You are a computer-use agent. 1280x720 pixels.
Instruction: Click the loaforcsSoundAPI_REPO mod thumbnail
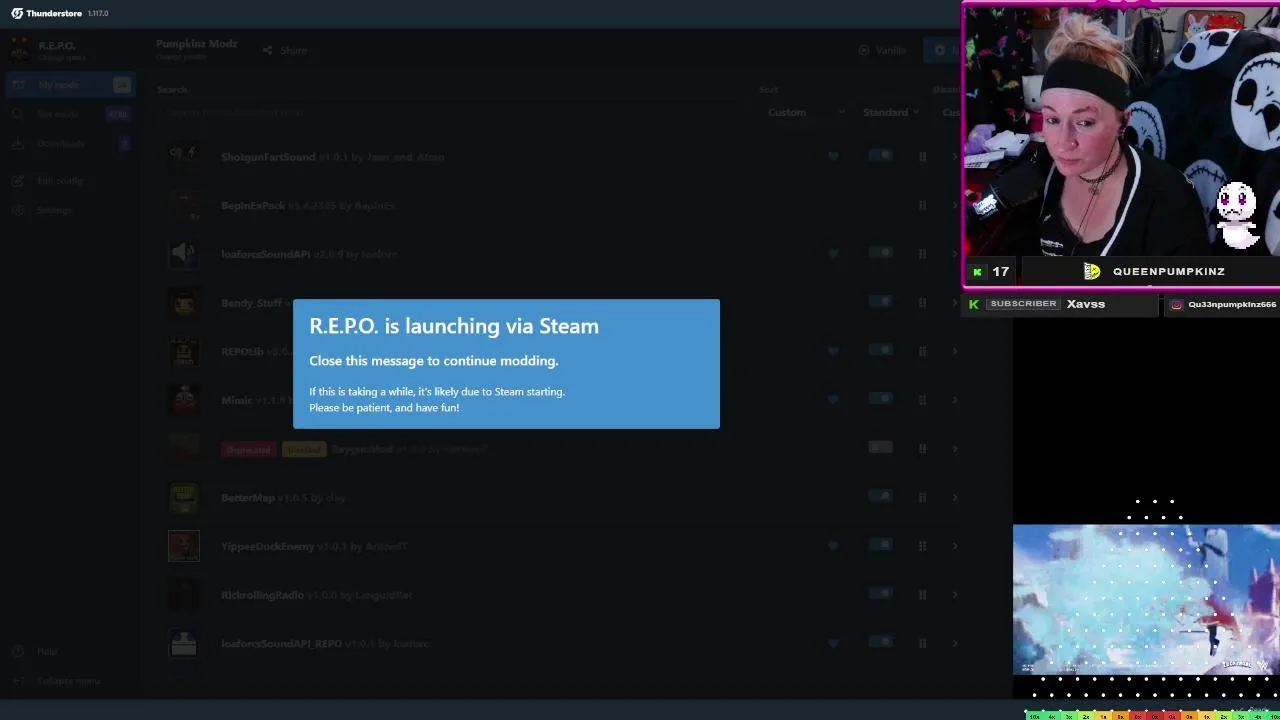184,643
